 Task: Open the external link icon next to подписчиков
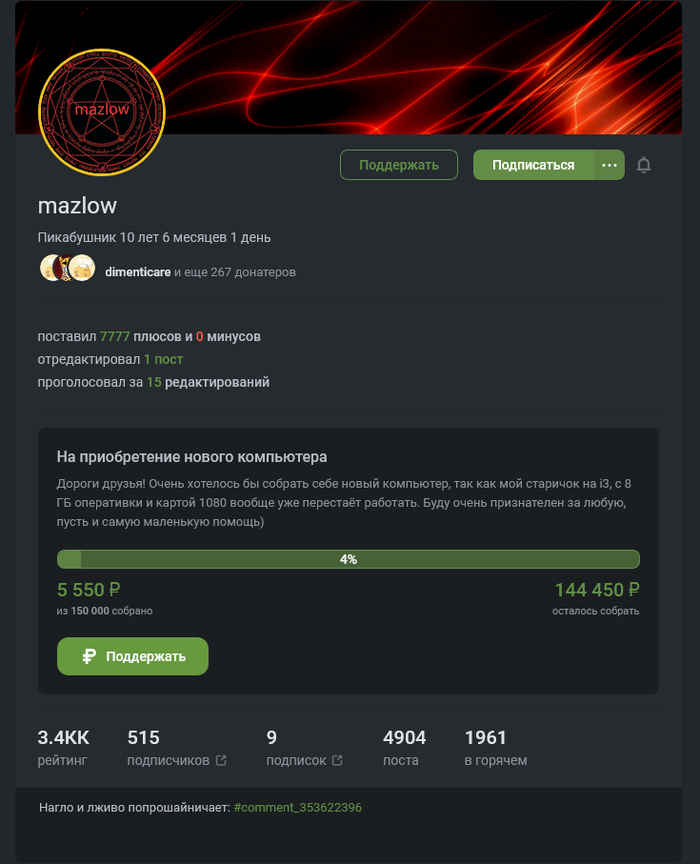tap(221, 760)
